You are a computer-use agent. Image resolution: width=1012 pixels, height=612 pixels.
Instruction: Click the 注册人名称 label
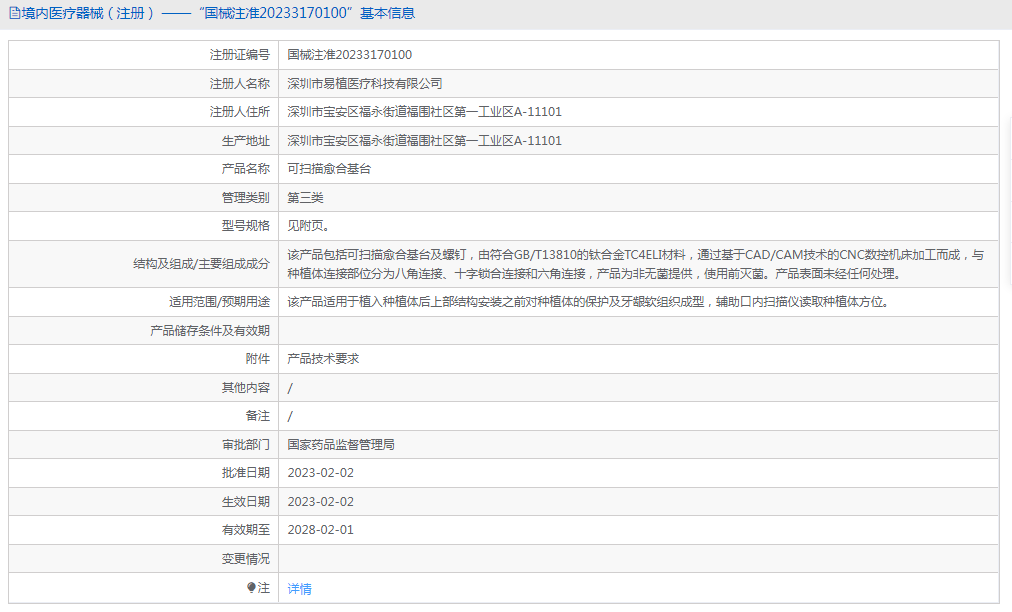pos(239,83)
